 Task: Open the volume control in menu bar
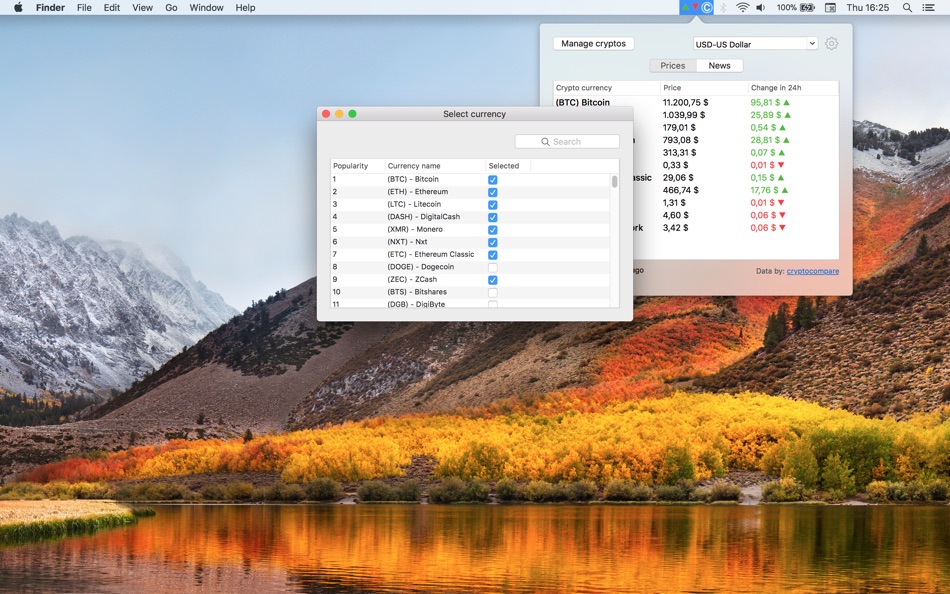[x=761, y=7]
